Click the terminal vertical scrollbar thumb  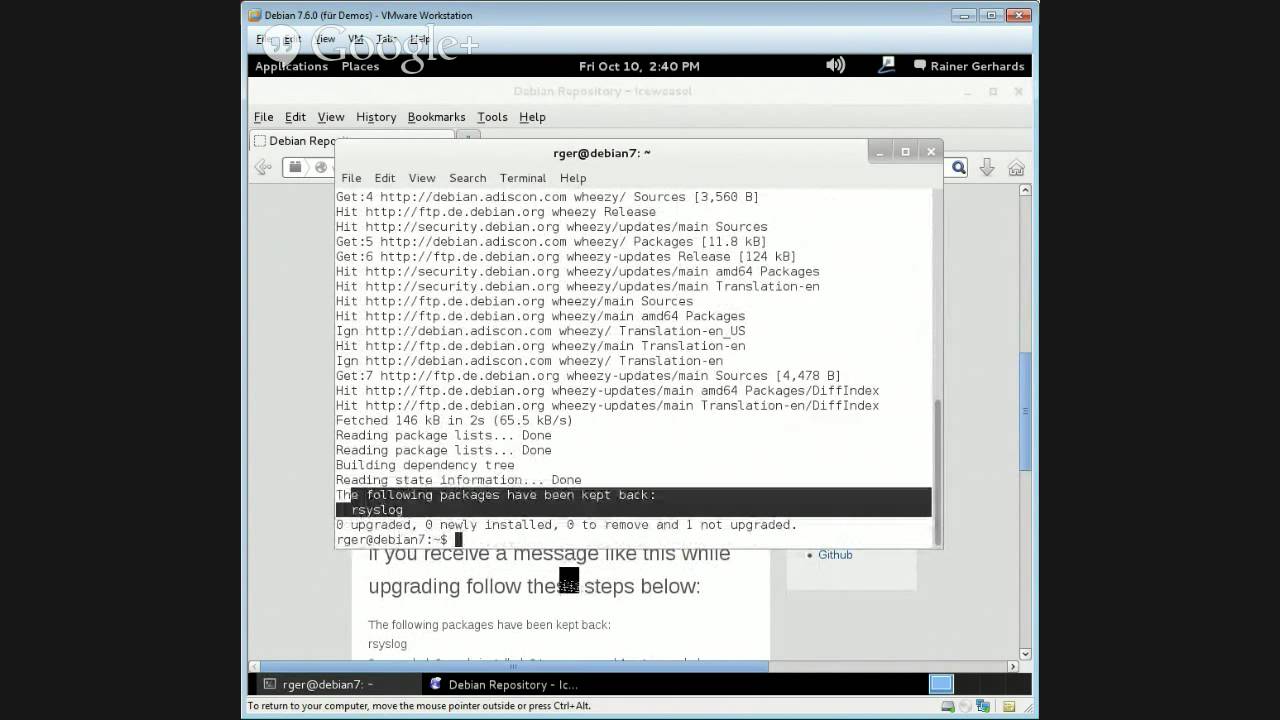pyautogui.click(x=937, y=470)
